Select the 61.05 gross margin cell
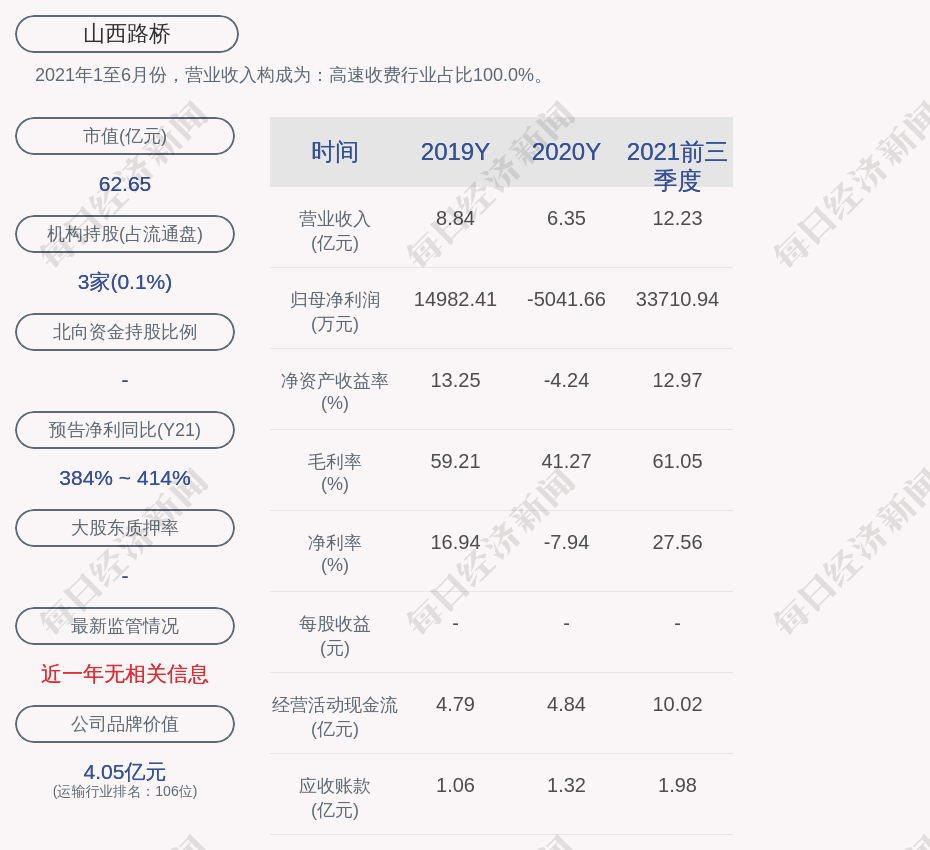930x850 pixels. [x=677, y=461]
